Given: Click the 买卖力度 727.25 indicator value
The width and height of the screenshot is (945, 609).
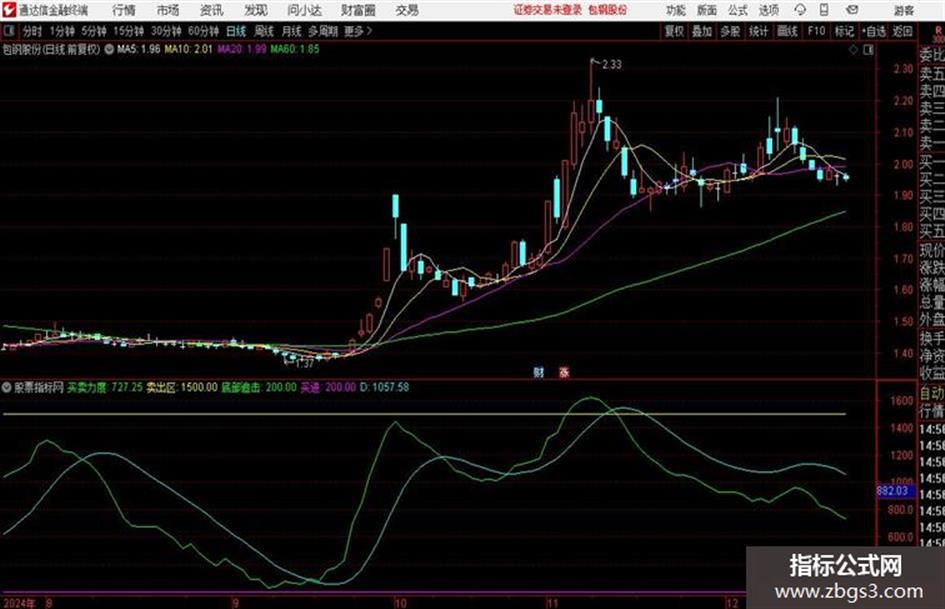Looking at the screenshot, I should coord(105,387).
